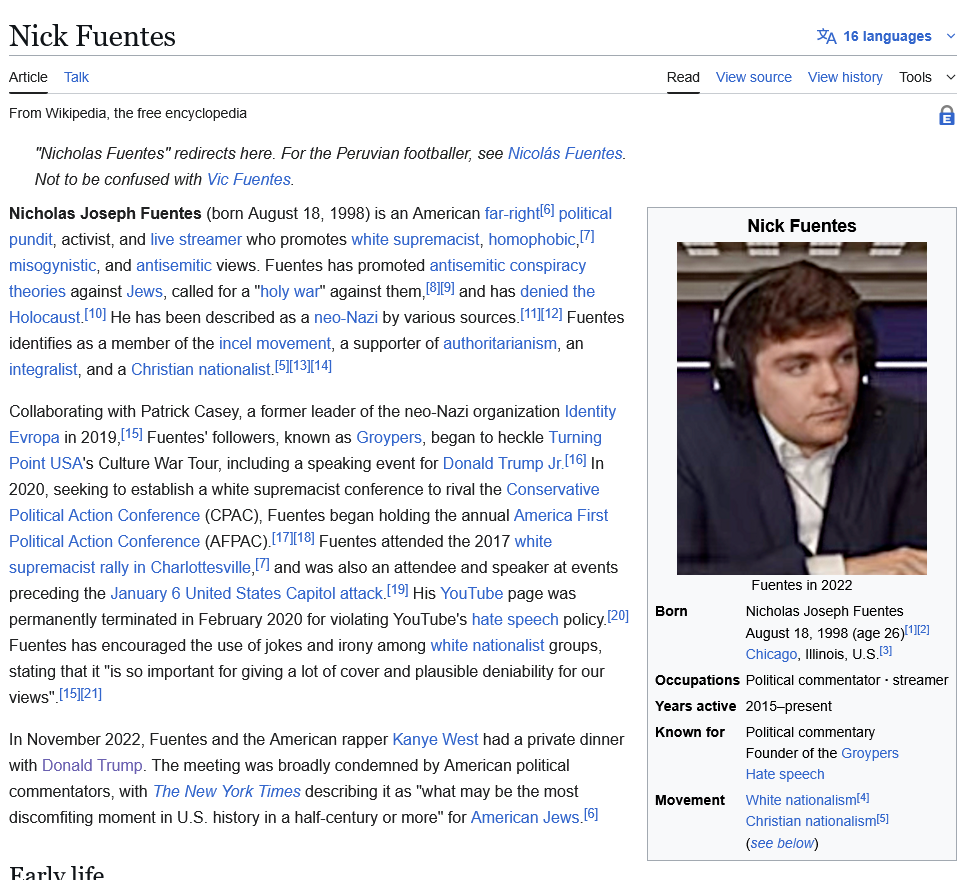Open the Hate speech link in infobox
The height and width of the screenshot is (880, 977).
(785, 775)
